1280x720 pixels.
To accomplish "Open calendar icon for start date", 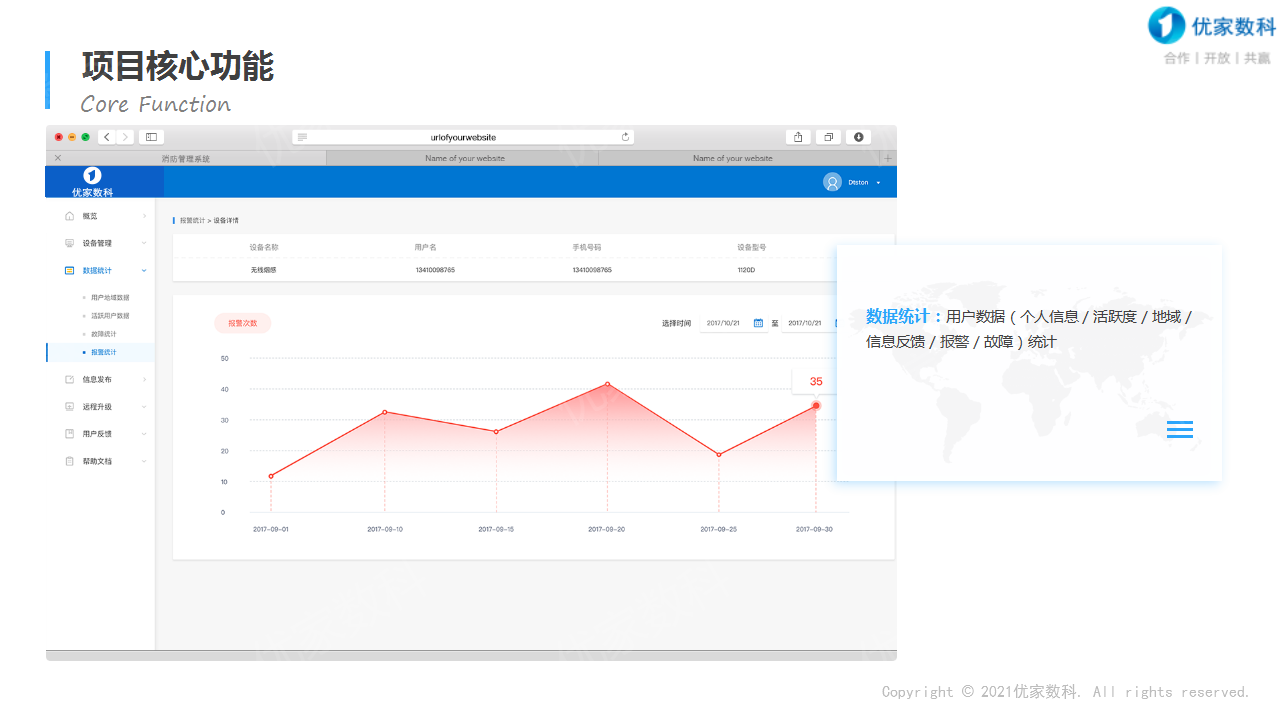I will 758,323.
